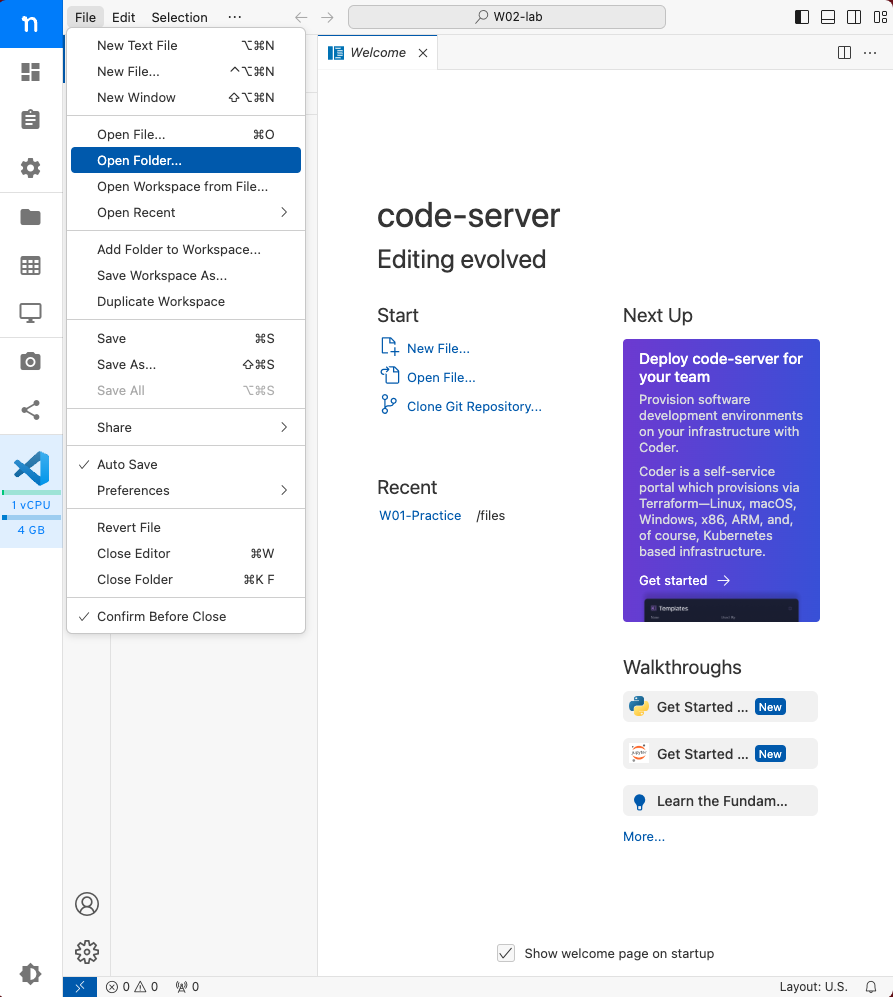
Task: Open the tables grid icon in sidebar
Action: pyautogui.click(x=31, y=265)
